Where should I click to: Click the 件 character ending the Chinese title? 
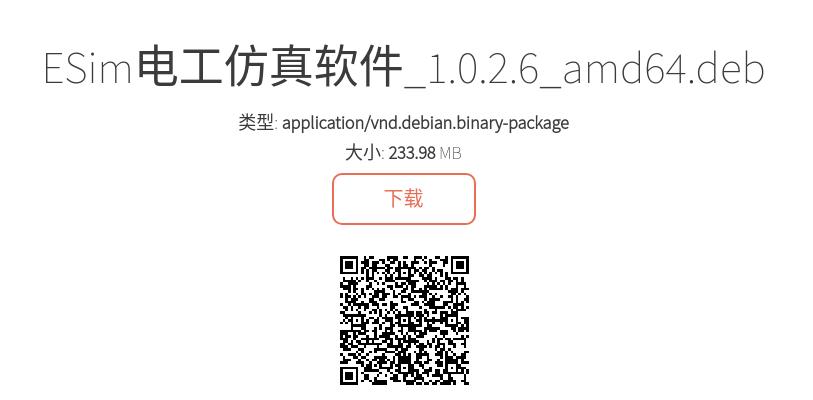[x=381, y=67]
